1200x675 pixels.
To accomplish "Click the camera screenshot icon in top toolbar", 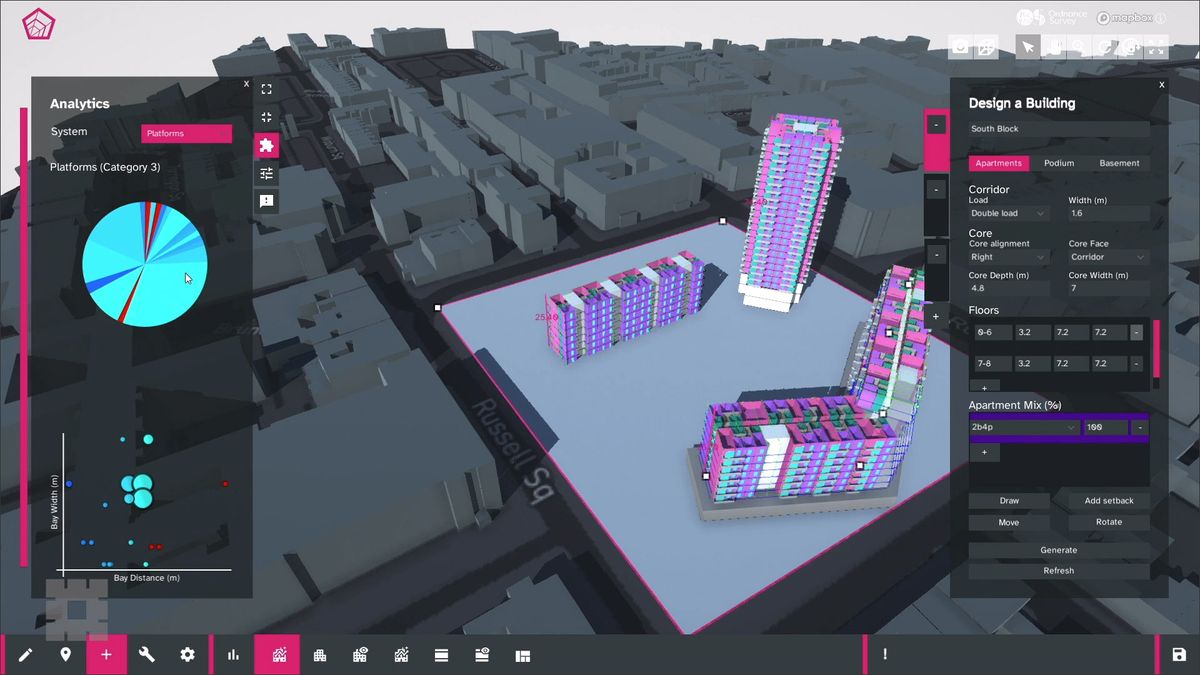I will click(x=959, y=47).
